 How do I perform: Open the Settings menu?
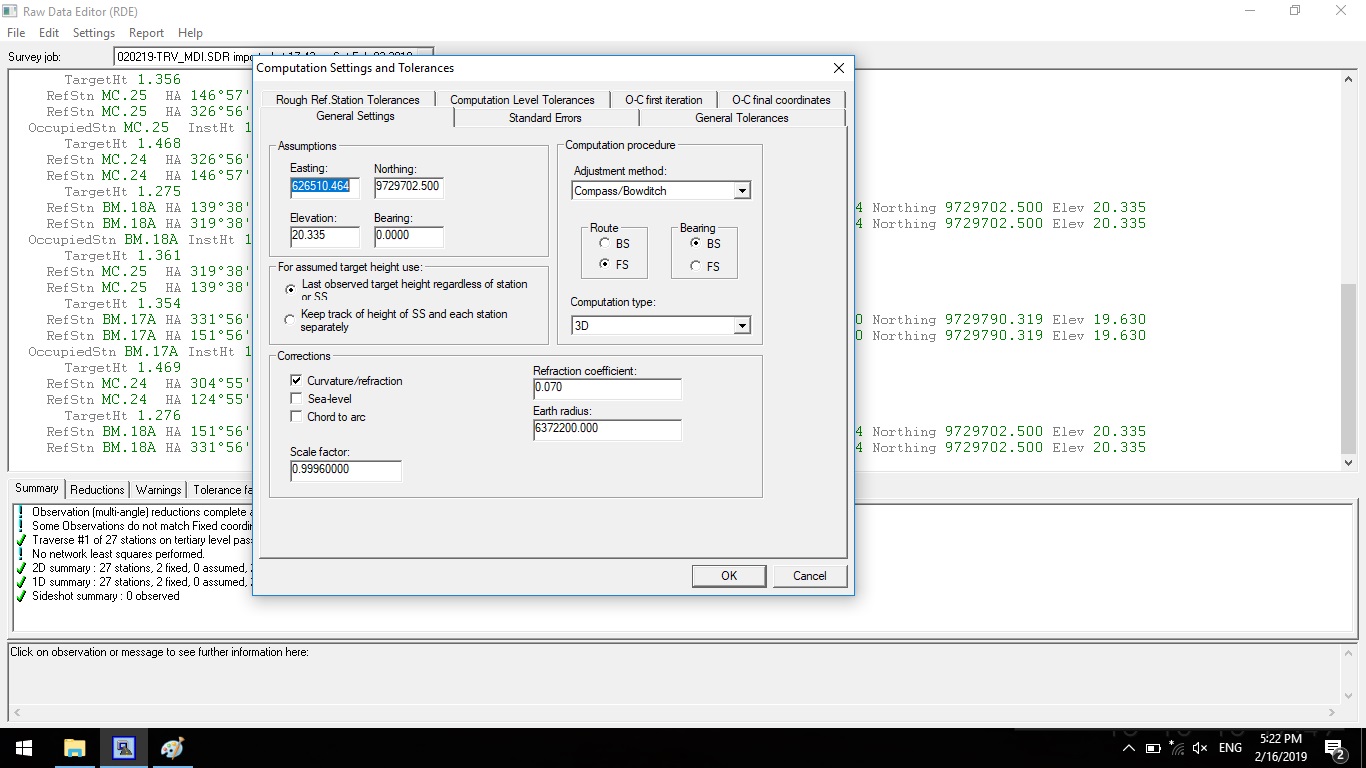[93, 32]
